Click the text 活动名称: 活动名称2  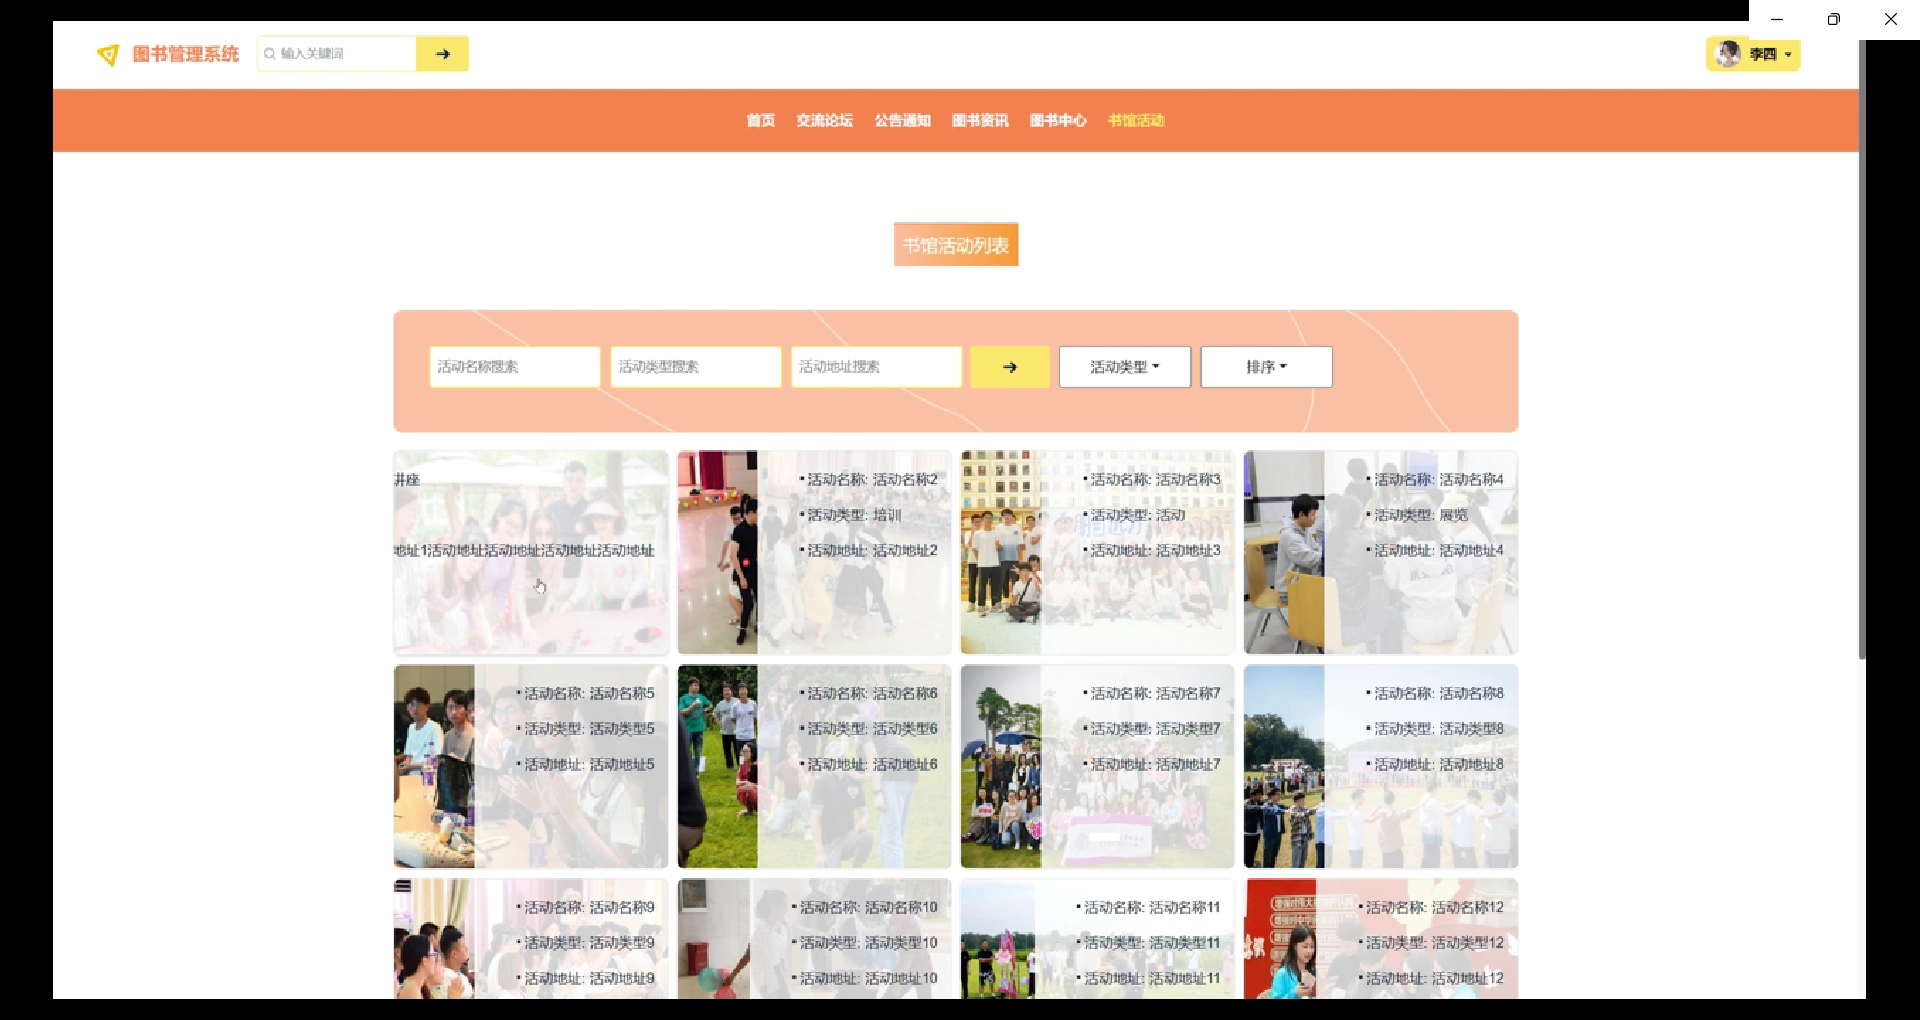(x=872, y=480)
